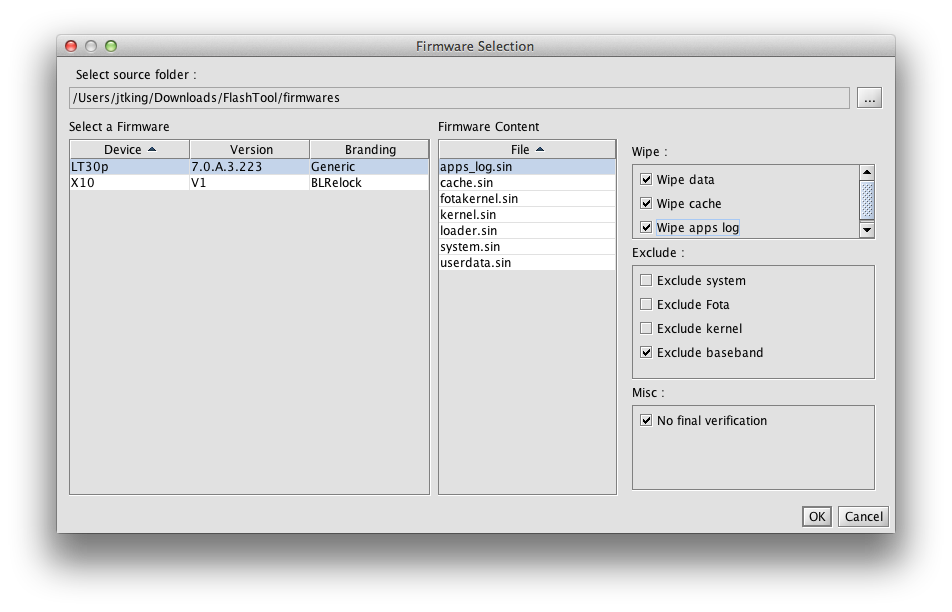Sort firmware list by Branding header
The height and width of the screenshot is (612, 952).
click(x=369, y=149)
